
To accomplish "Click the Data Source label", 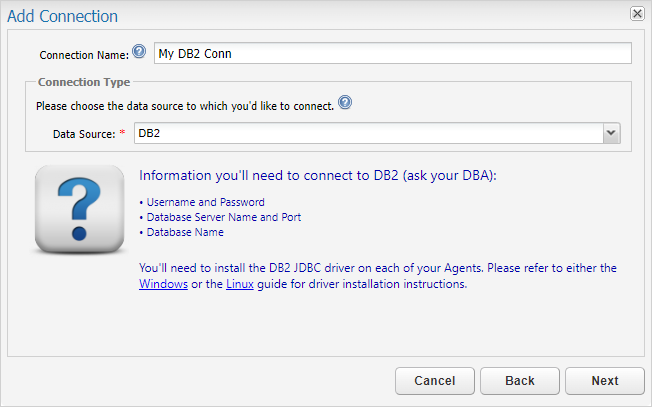I will click(x=84, y=133).
